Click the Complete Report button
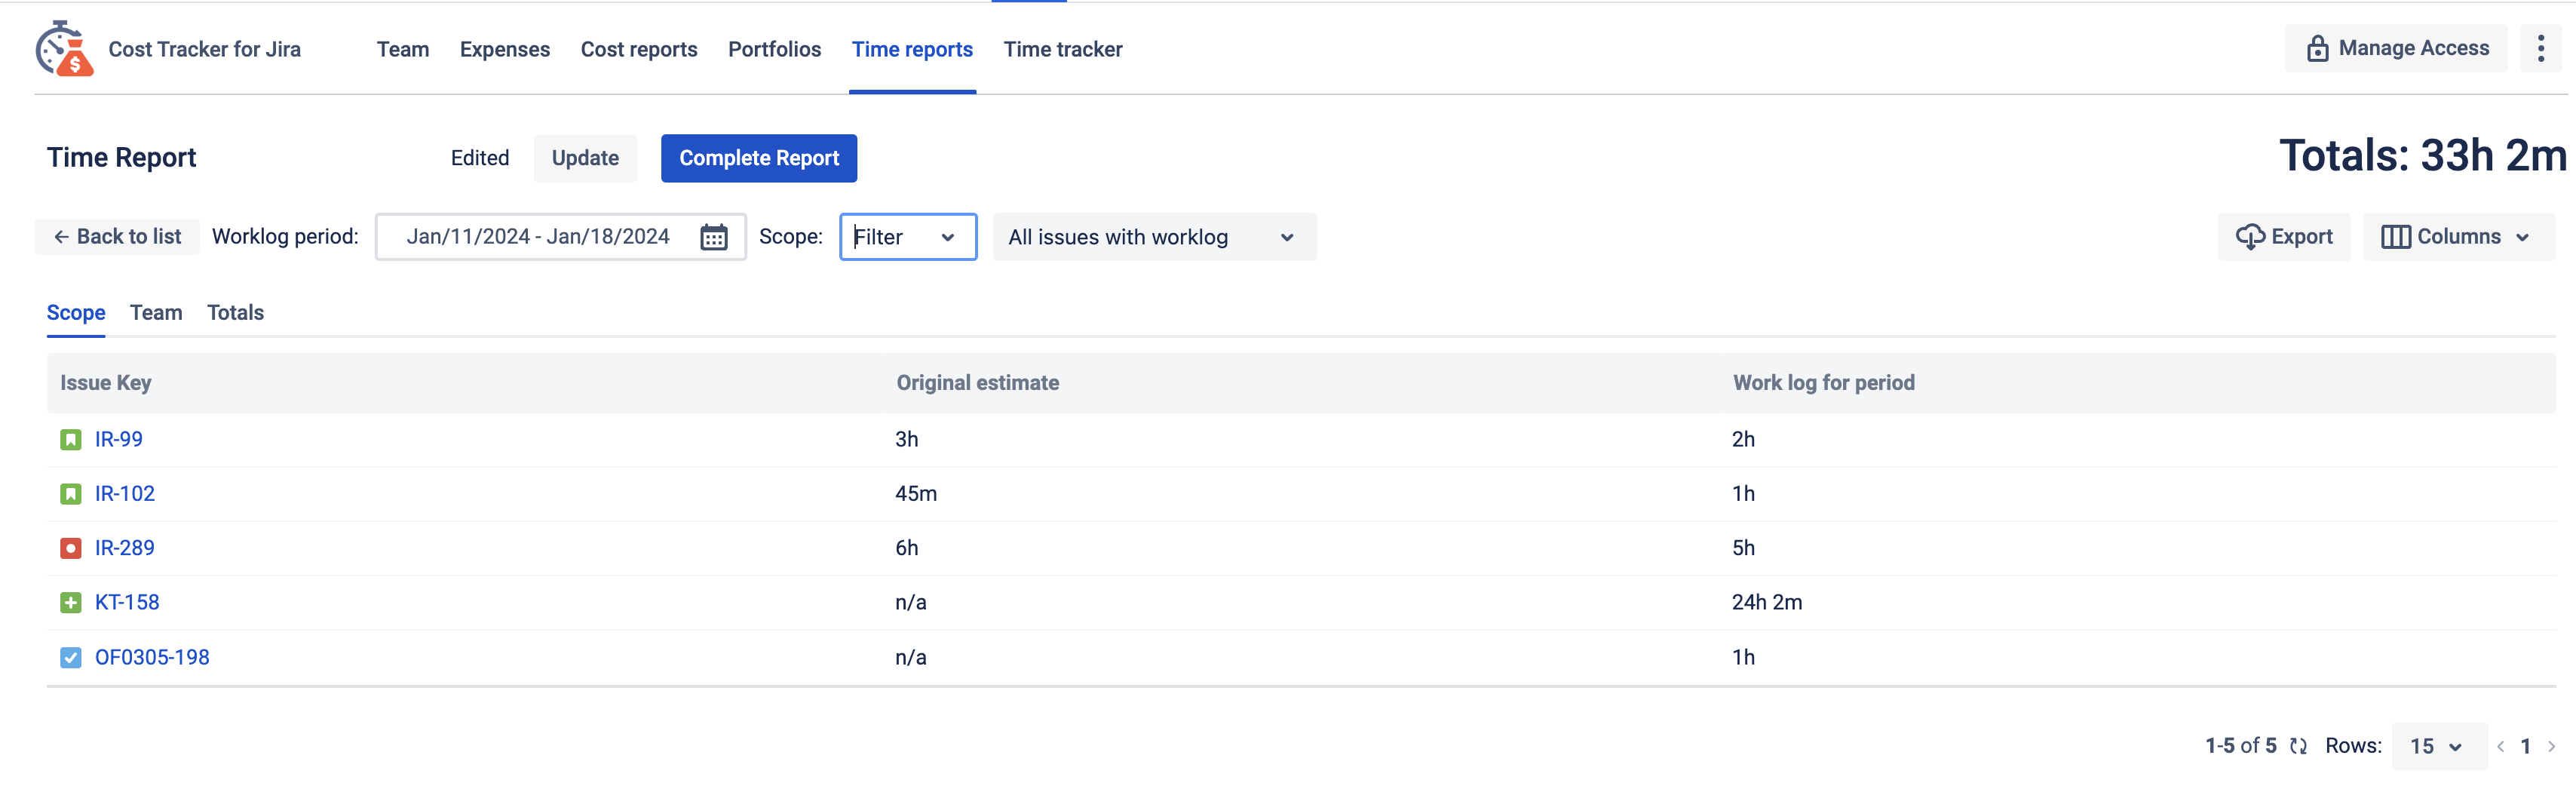Image resolution: width=2576 pixels, height=789 pixels. click(x=758, y=157)
